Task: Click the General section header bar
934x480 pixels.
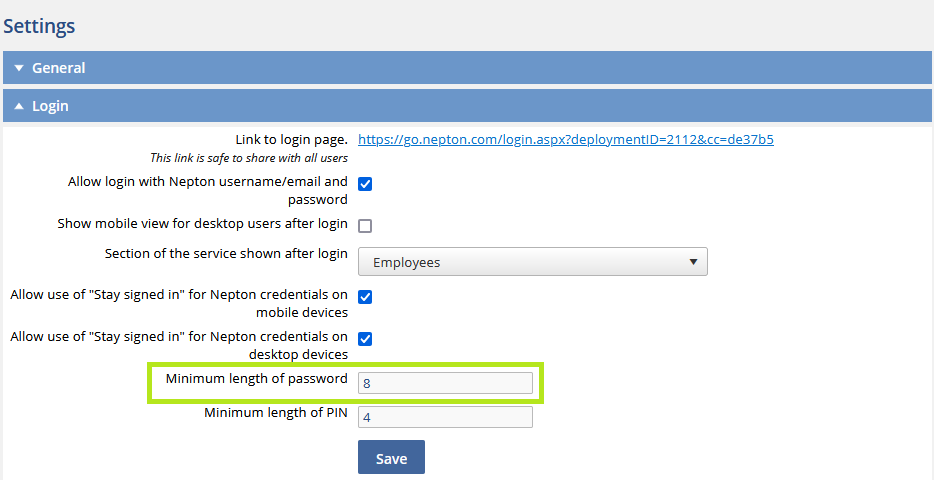Action: [x=467, y=67]
